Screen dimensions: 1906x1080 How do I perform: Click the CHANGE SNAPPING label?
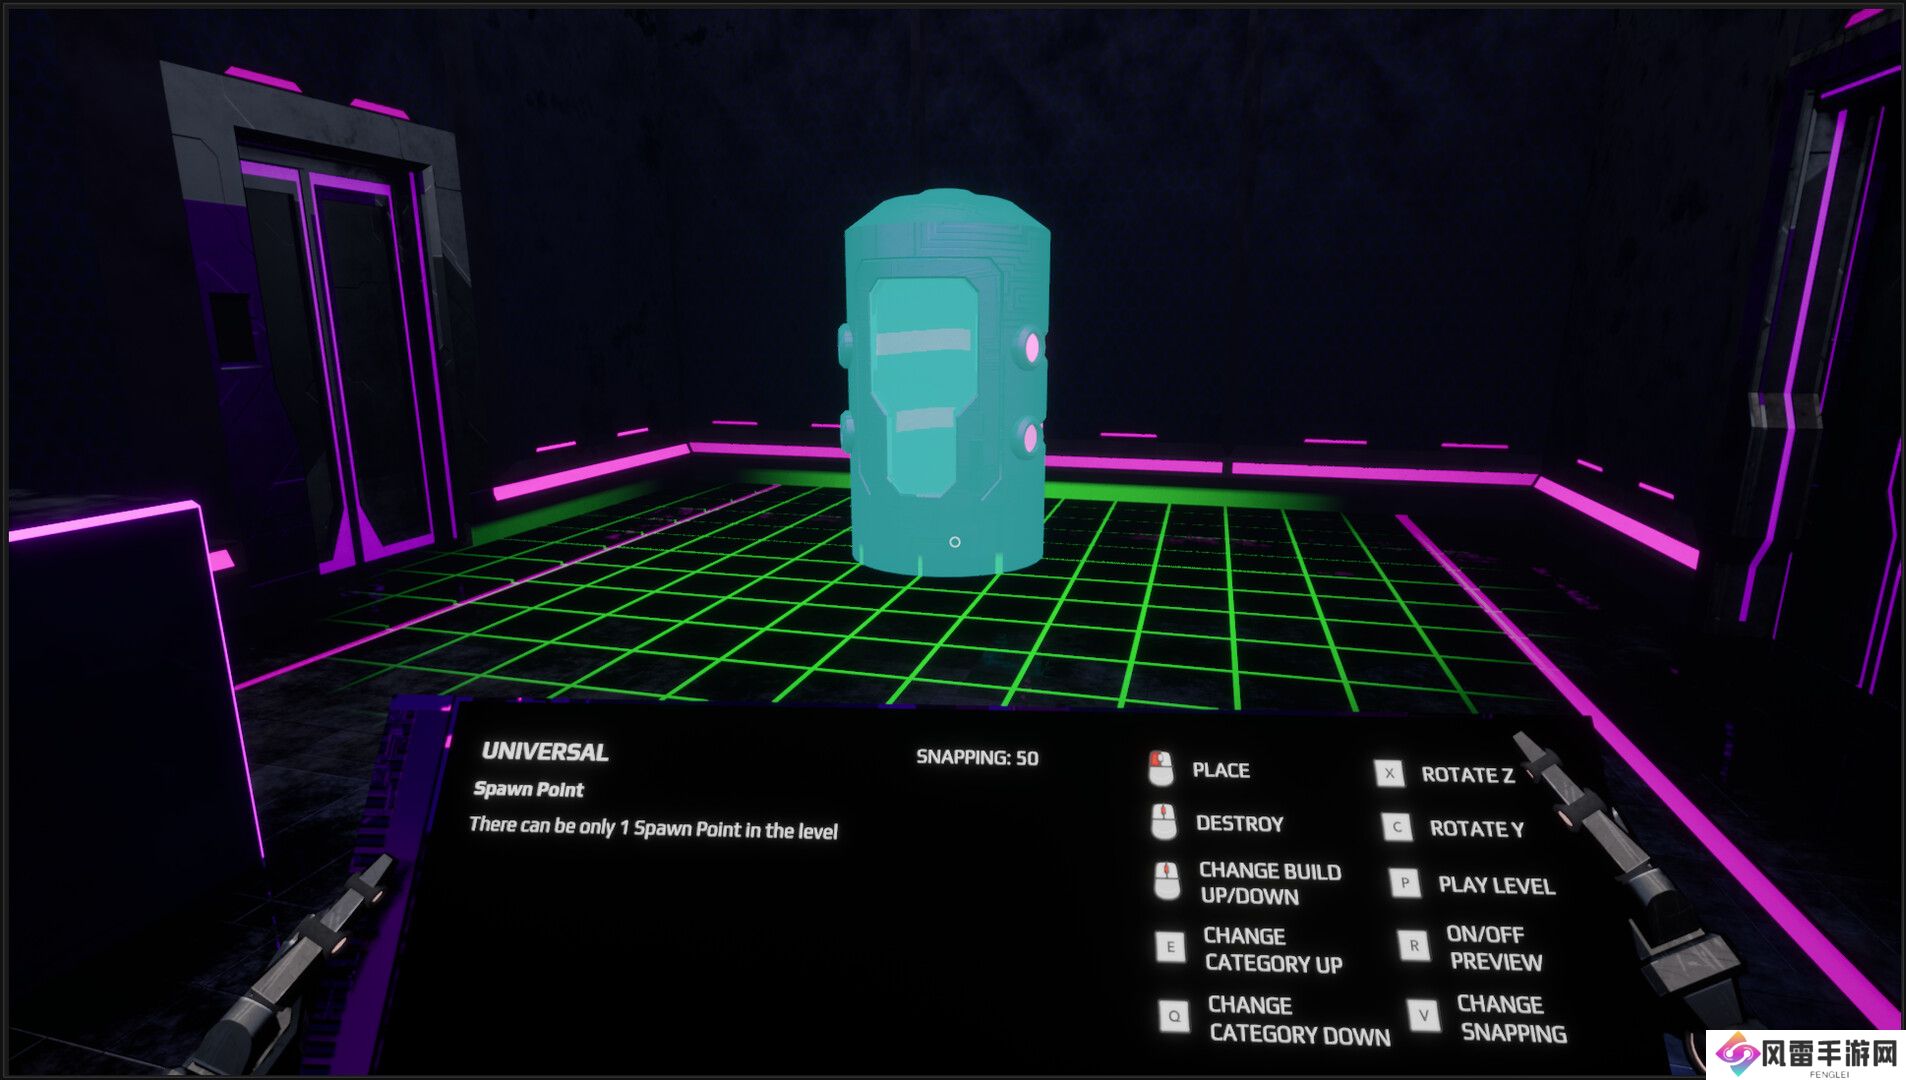pos(1511,1018)
